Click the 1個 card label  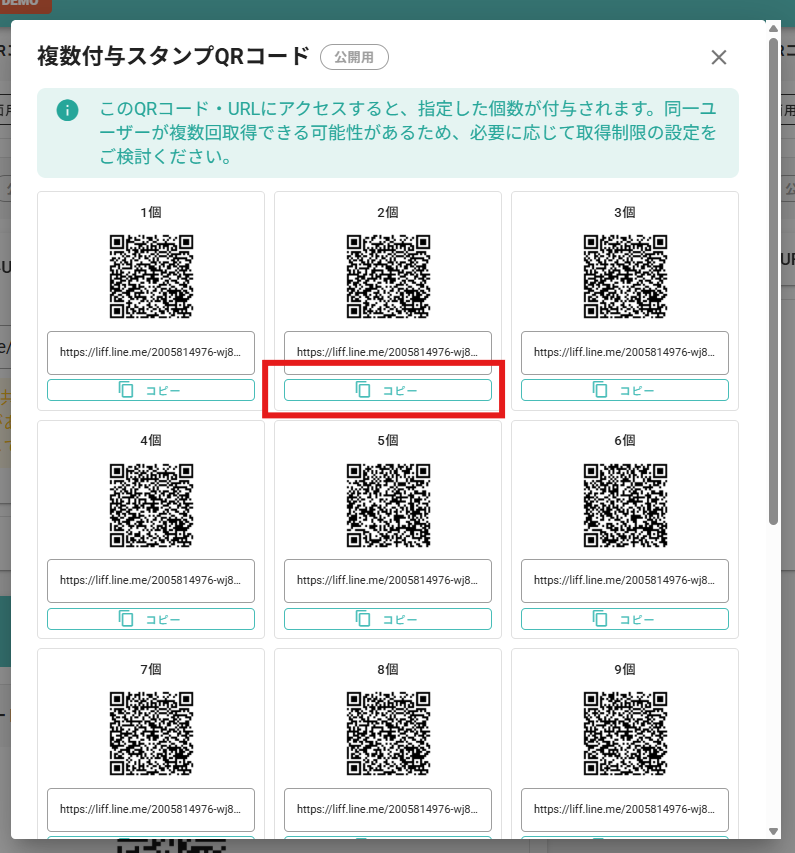(x=151, y=212)
